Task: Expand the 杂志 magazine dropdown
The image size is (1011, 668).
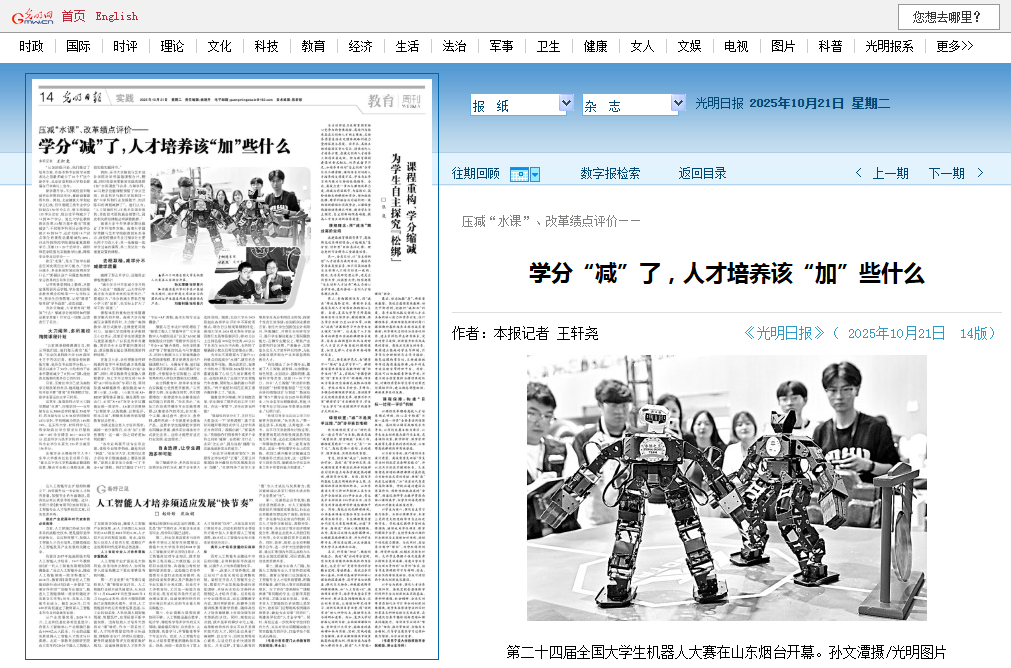Action: coord(678,104)
